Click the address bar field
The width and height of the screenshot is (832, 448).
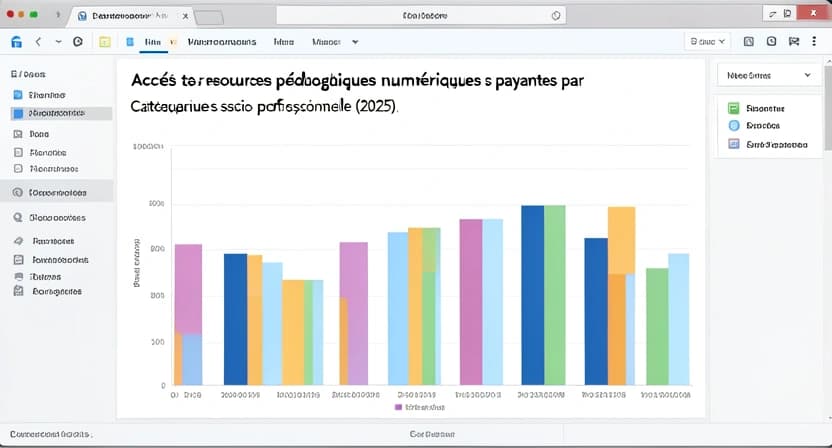click(x=421, y=15)
